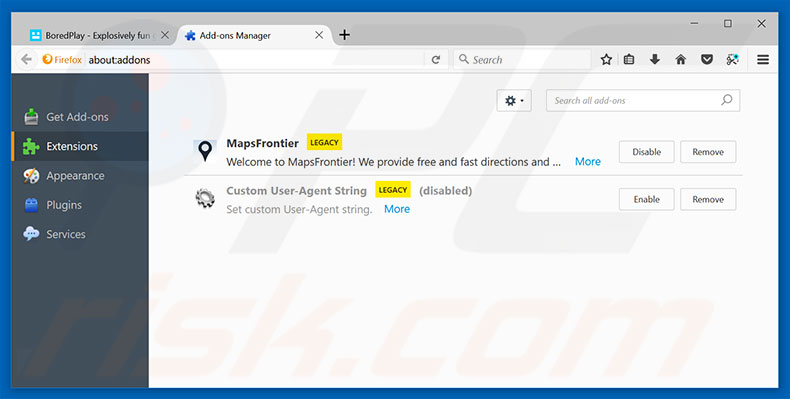Maximize the Firefox window
Screen dimensions: 790x399
point(728,23)
